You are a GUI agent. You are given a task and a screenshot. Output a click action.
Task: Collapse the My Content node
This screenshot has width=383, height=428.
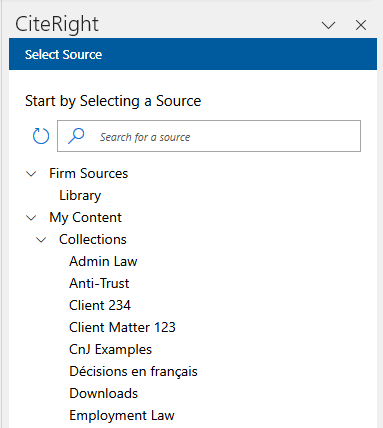click(31, 218)
